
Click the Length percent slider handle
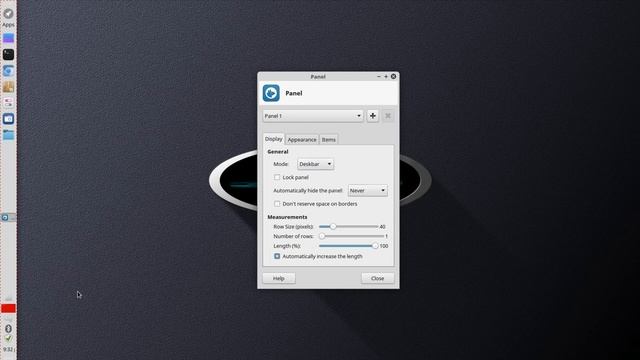click(375, 246)
